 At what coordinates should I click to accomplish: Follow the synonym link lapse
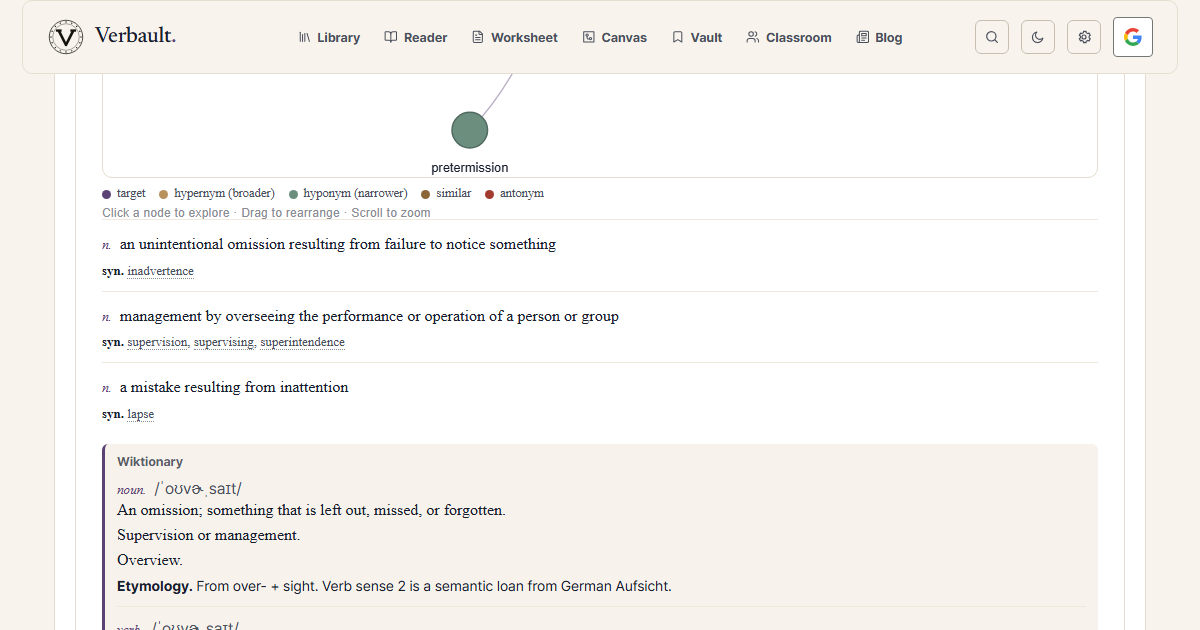(140, 414)
